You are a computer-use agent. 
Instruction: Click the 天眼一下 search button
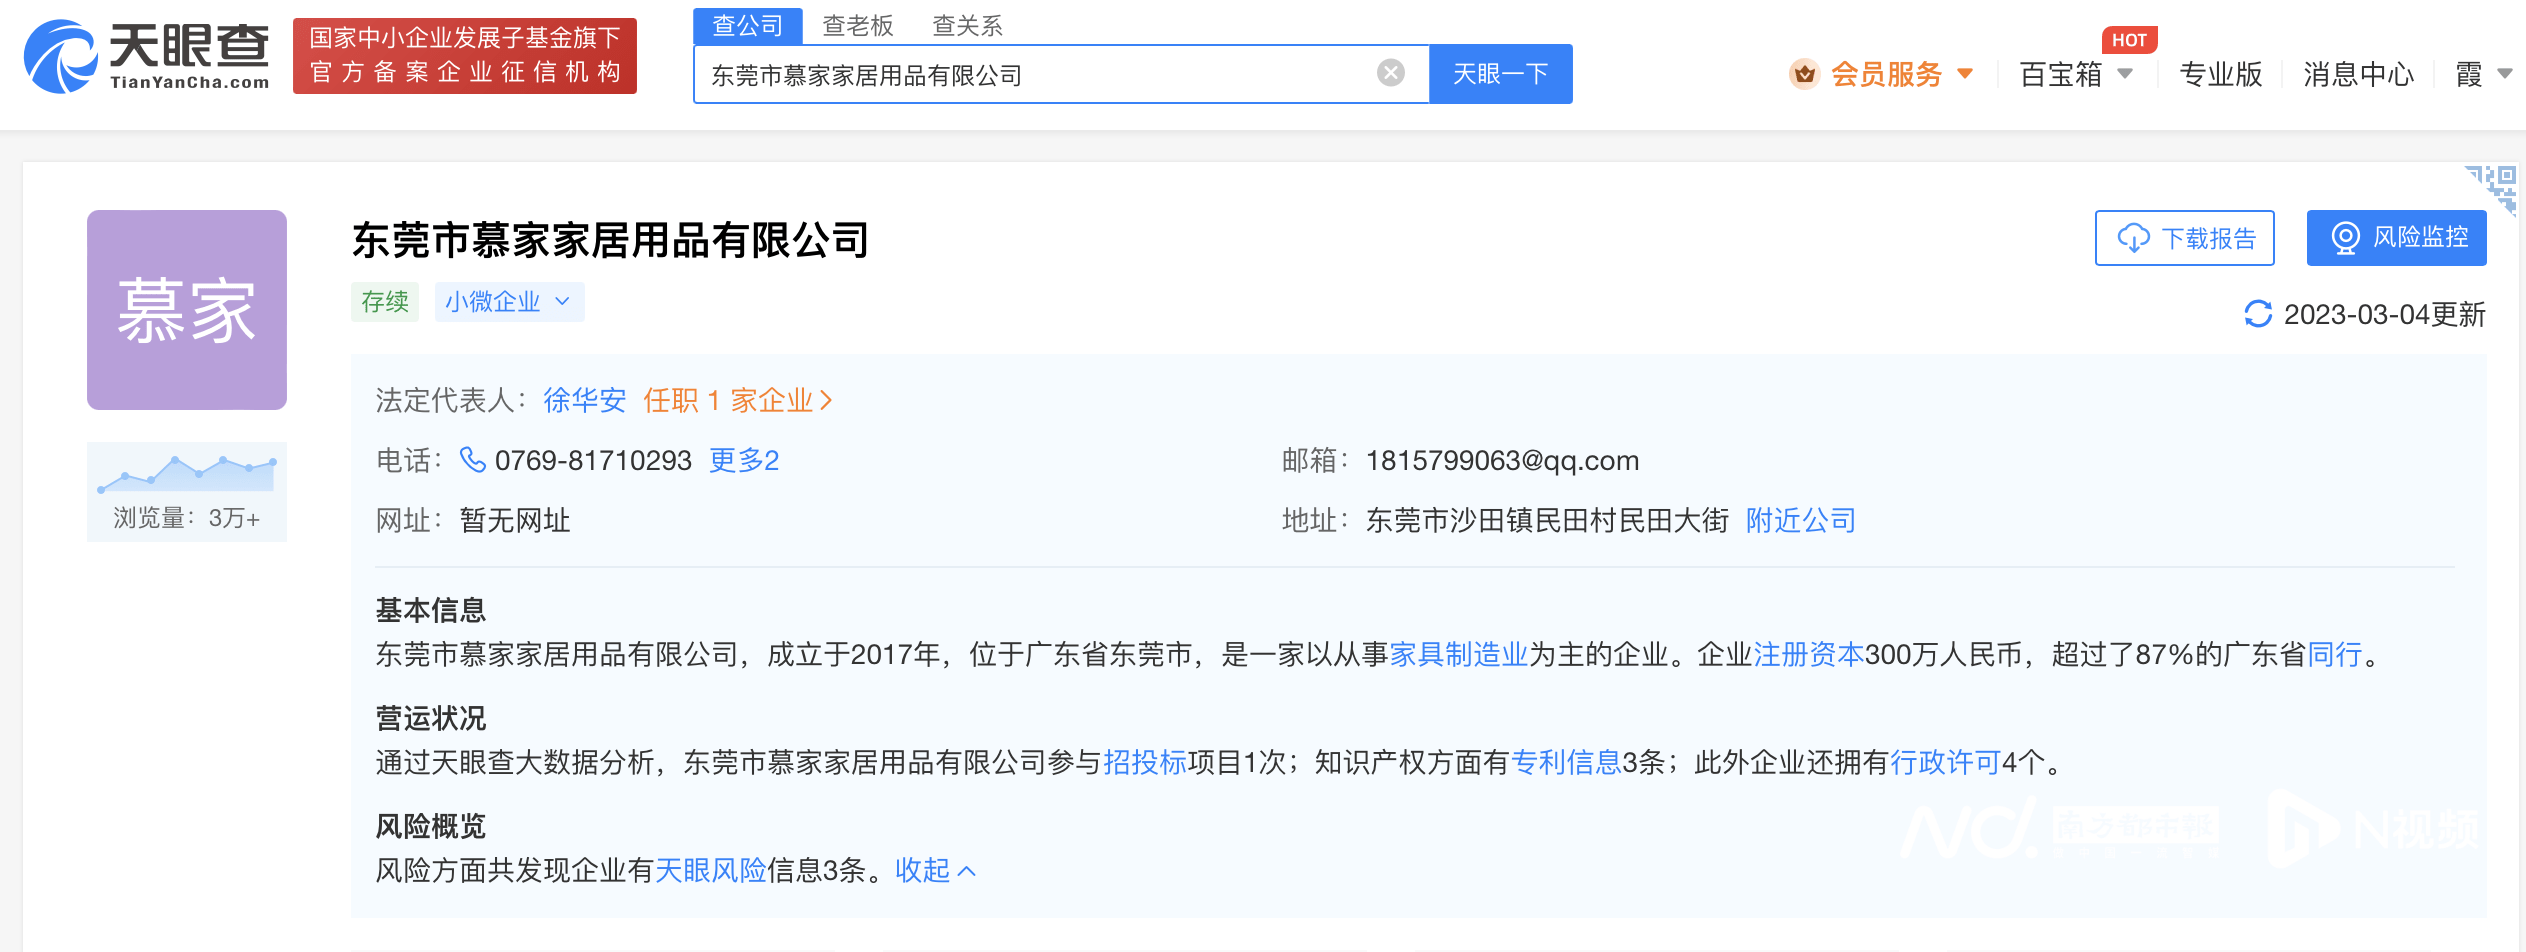(1500, 74)
